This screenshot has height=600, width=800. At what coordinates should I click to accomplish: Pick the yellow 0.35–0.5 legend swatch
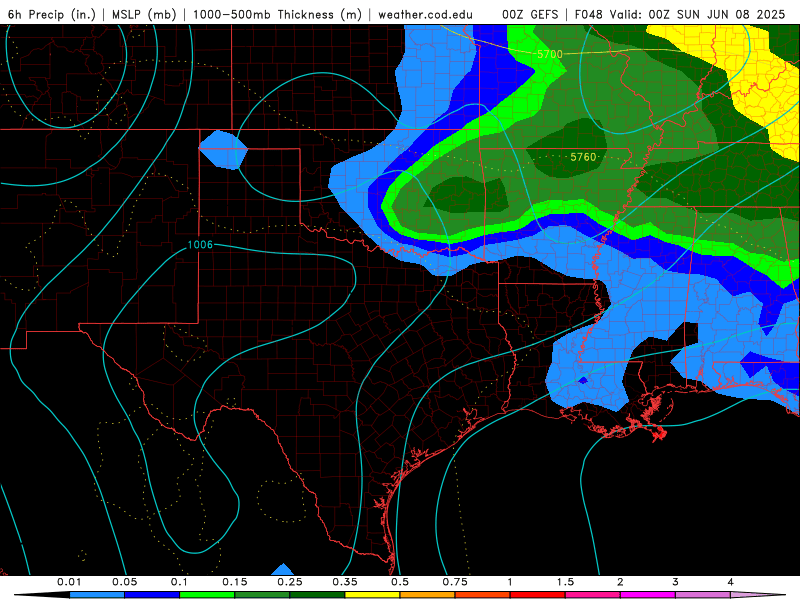[x=372, y=595]
